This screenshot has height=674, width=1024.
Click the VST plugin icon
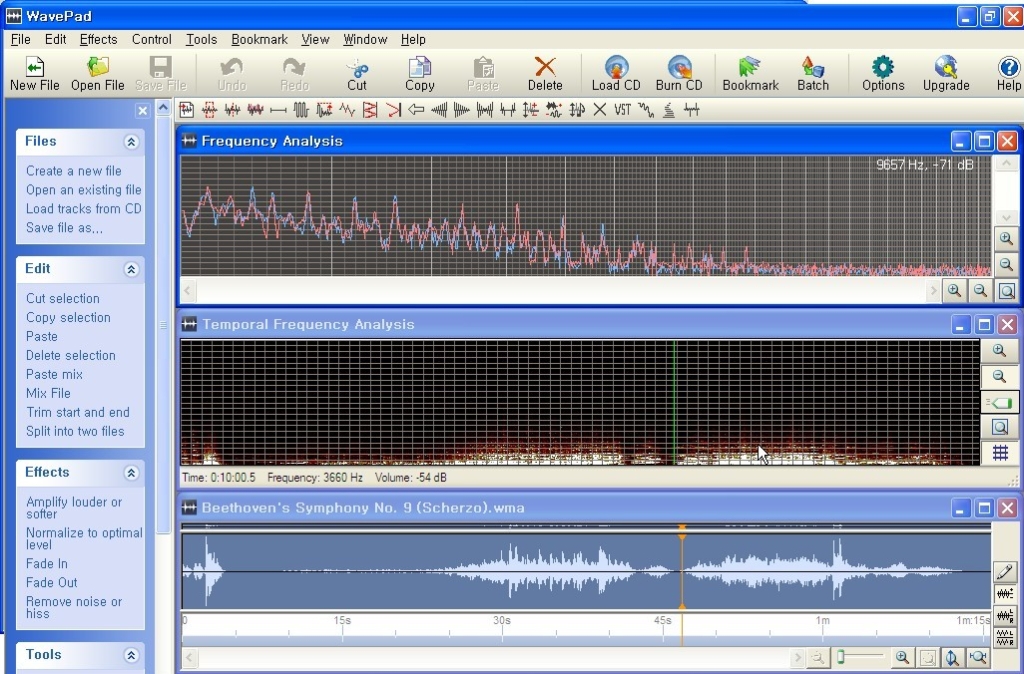pyautogui.click(x=622, y=110)
